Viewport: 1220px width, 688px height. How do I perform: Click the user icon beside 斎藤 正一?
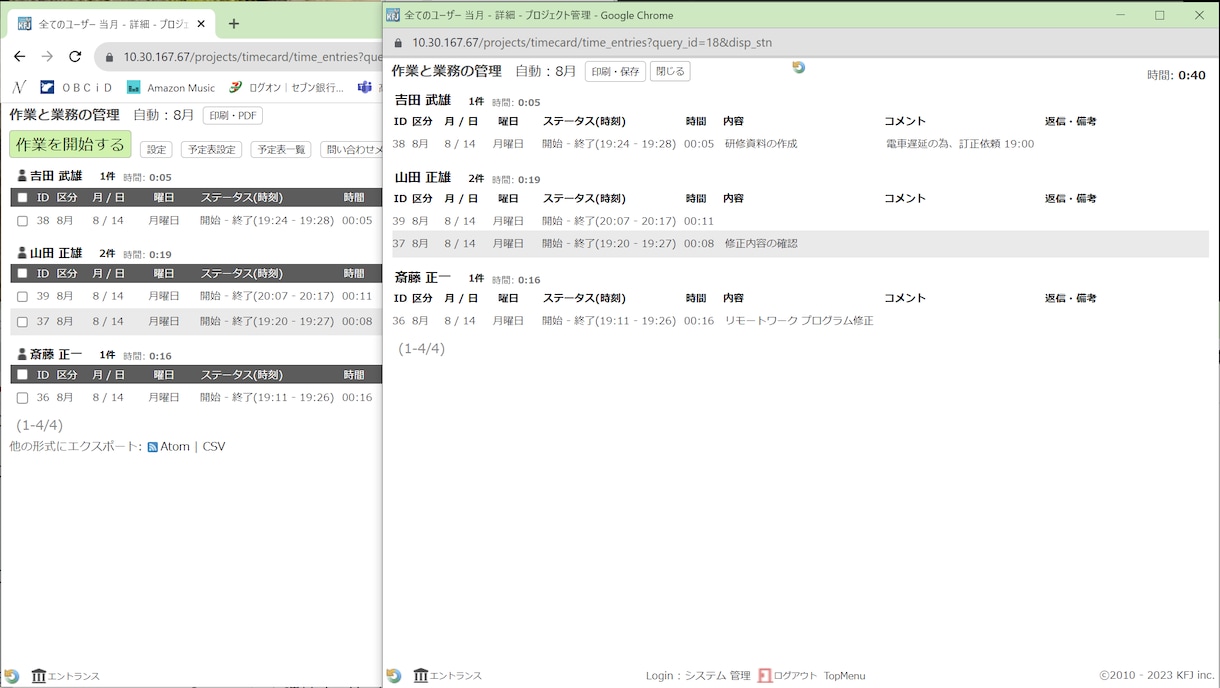coord(22,355)
